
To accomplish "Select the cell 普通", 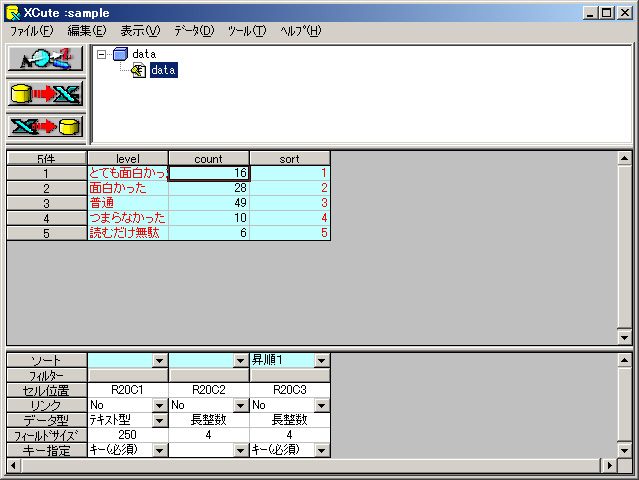I will pyautogui.click(x=128, y=203).
